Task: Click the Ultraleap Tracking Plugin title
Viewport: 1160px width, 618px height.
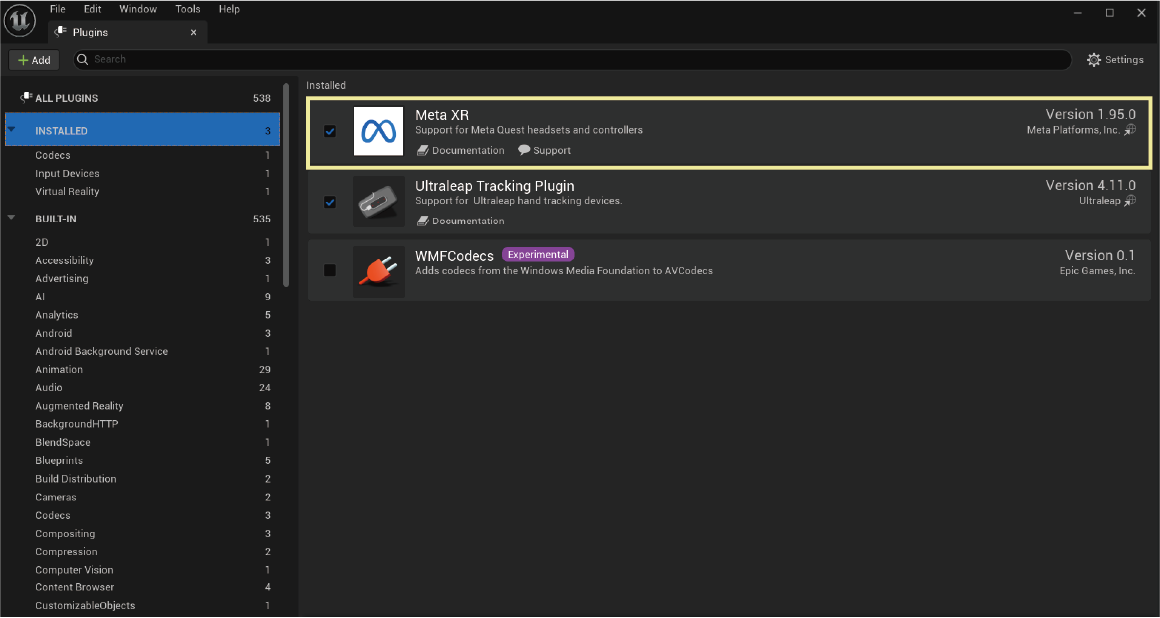Action: [x=495, y=186]
